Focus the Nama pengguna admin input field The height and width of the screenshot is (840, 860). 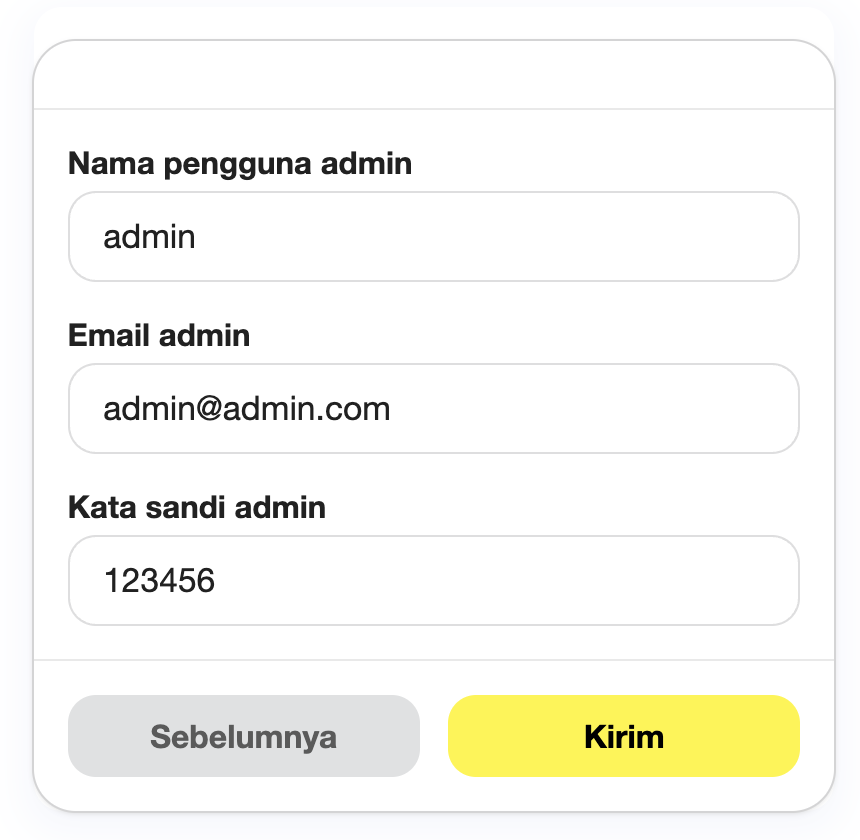point(434,236)
